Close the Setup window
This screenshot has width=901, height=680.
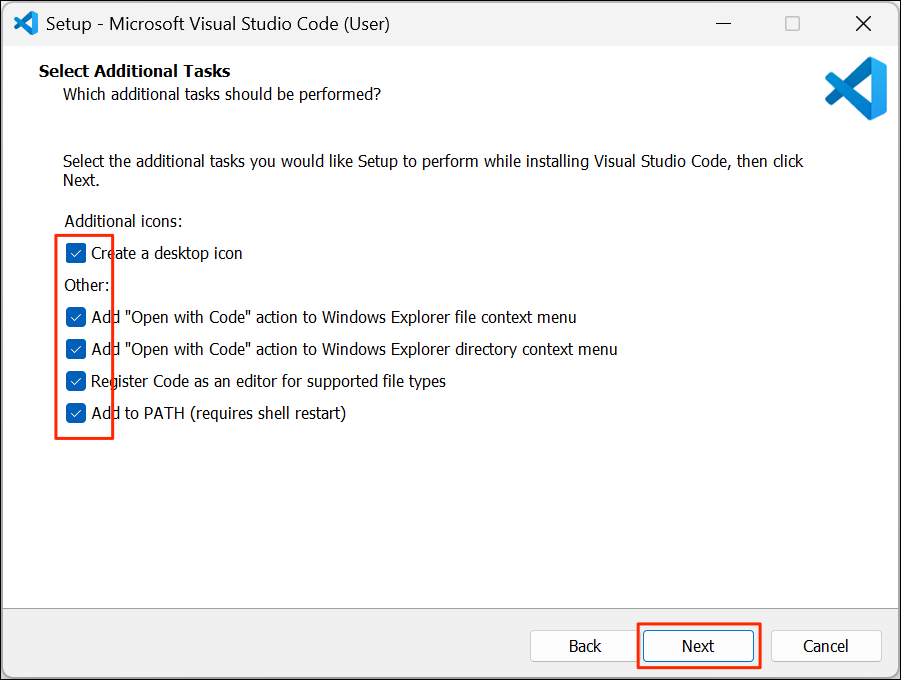863,24
